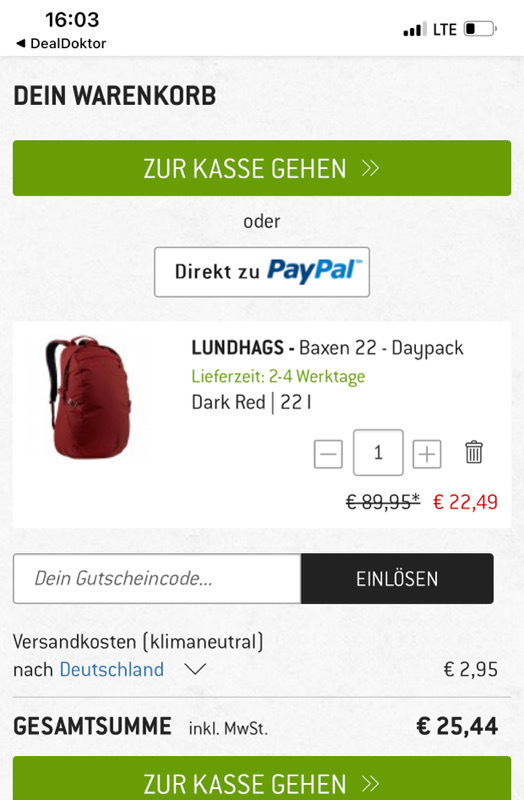This screenshot has width=524, height=800.
Task: Go back to DealDoktor app
Action: [61, 43]
